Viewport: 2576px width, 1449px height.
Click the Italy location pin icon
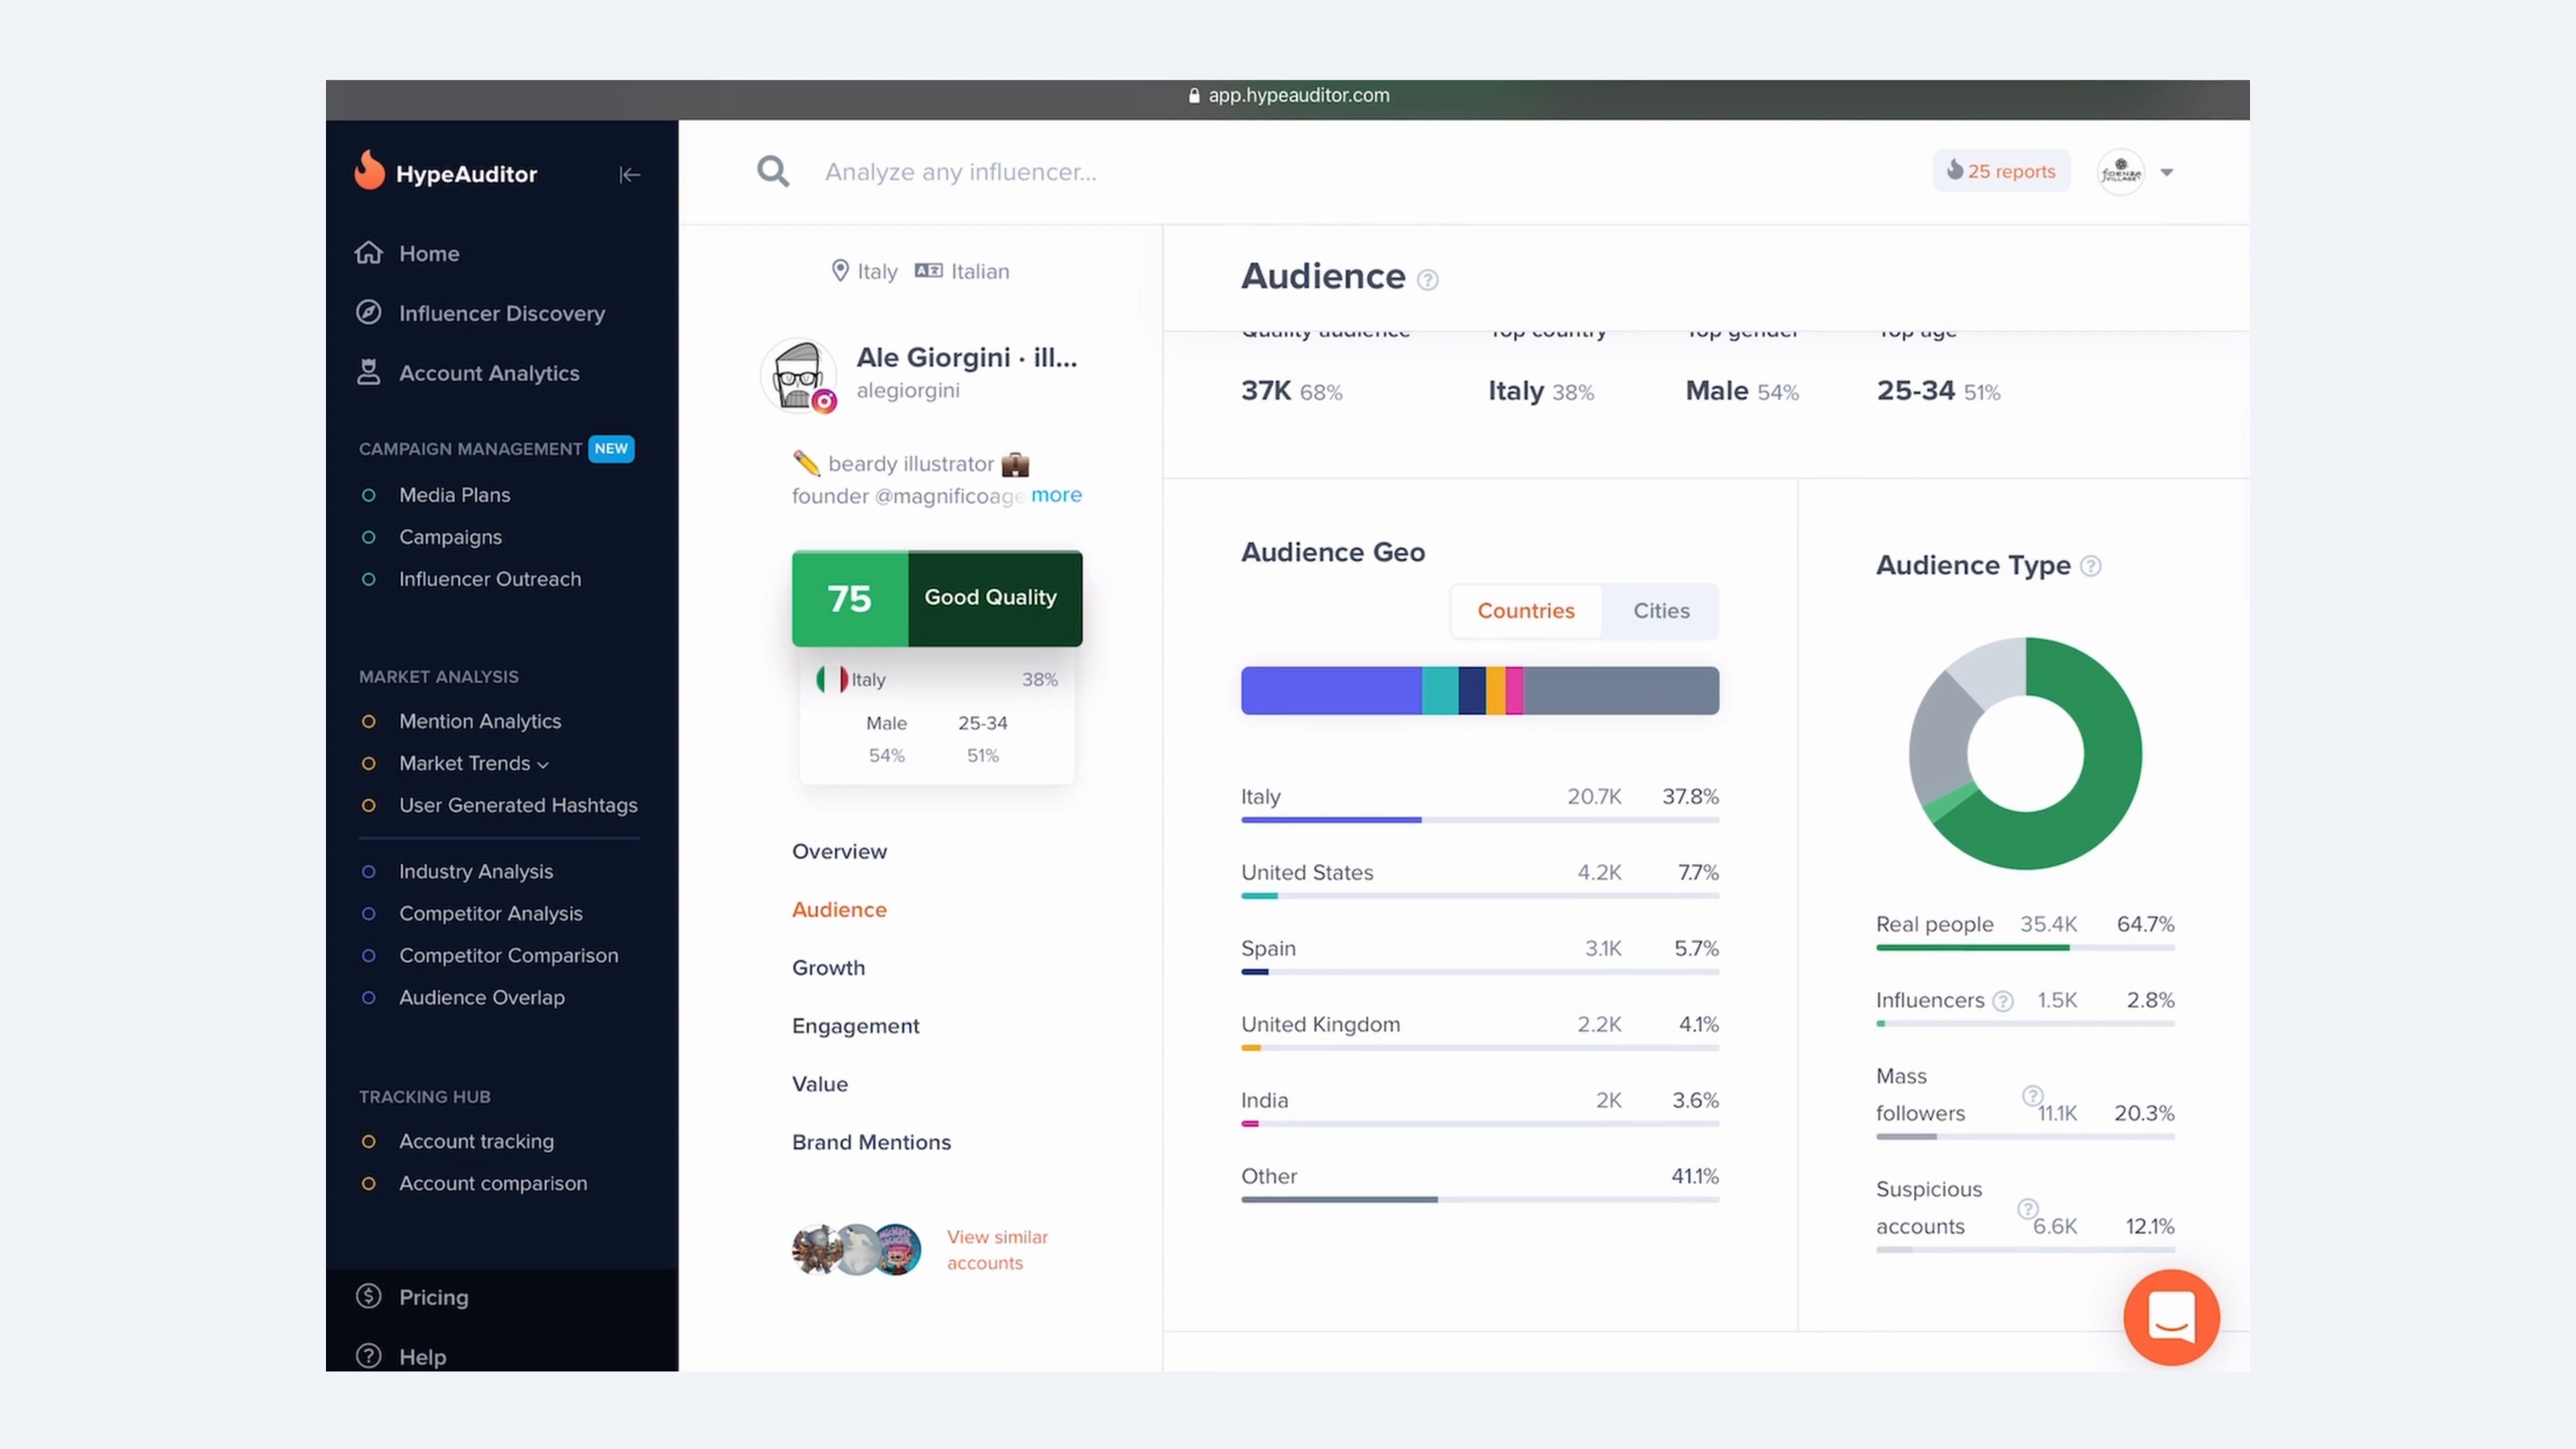[840, 271]
